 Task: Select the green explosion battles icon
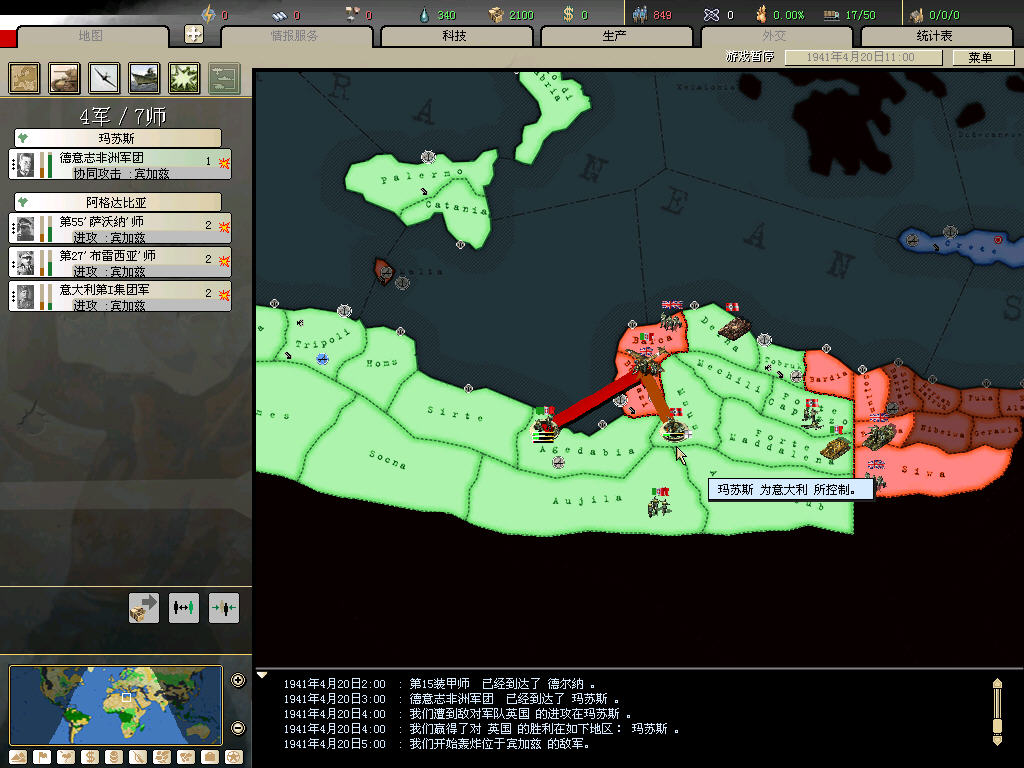point(184,78)
